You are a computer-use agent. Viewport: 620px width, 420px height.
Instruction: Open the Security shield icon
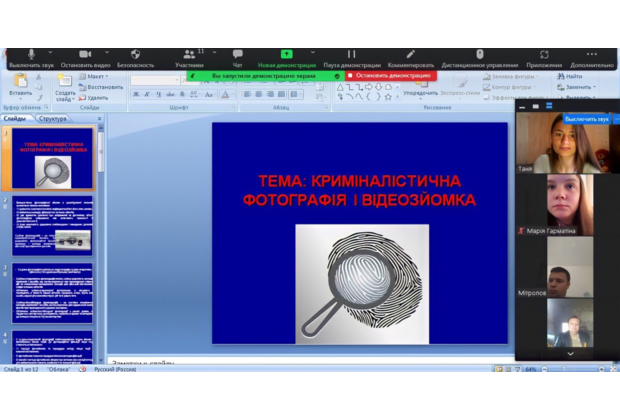136,54
